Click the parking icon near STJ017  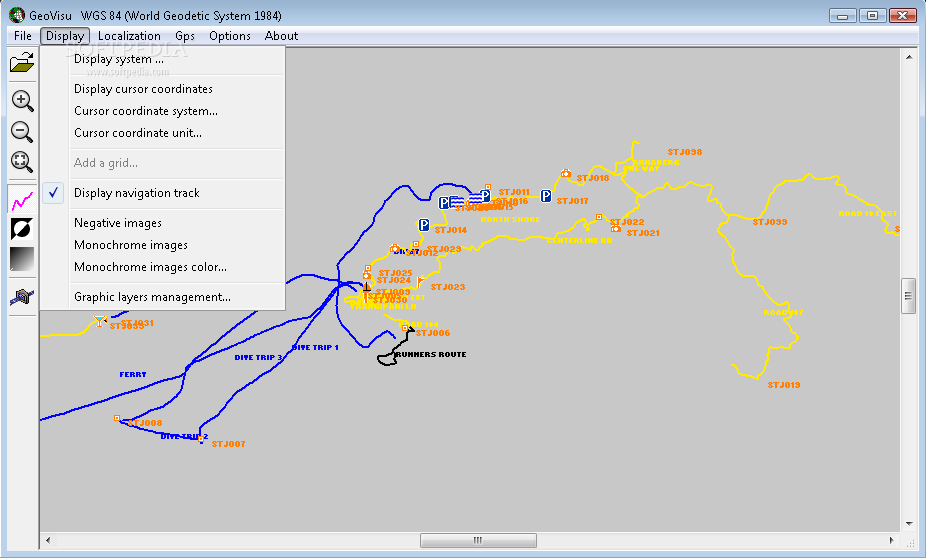click(x=546, y=196)
